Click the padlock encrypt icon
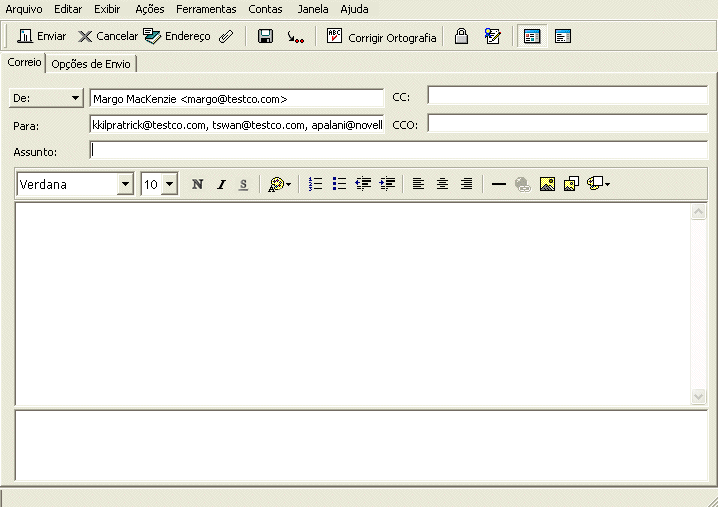This screenshot has height=507, width=718. (461, 36)
